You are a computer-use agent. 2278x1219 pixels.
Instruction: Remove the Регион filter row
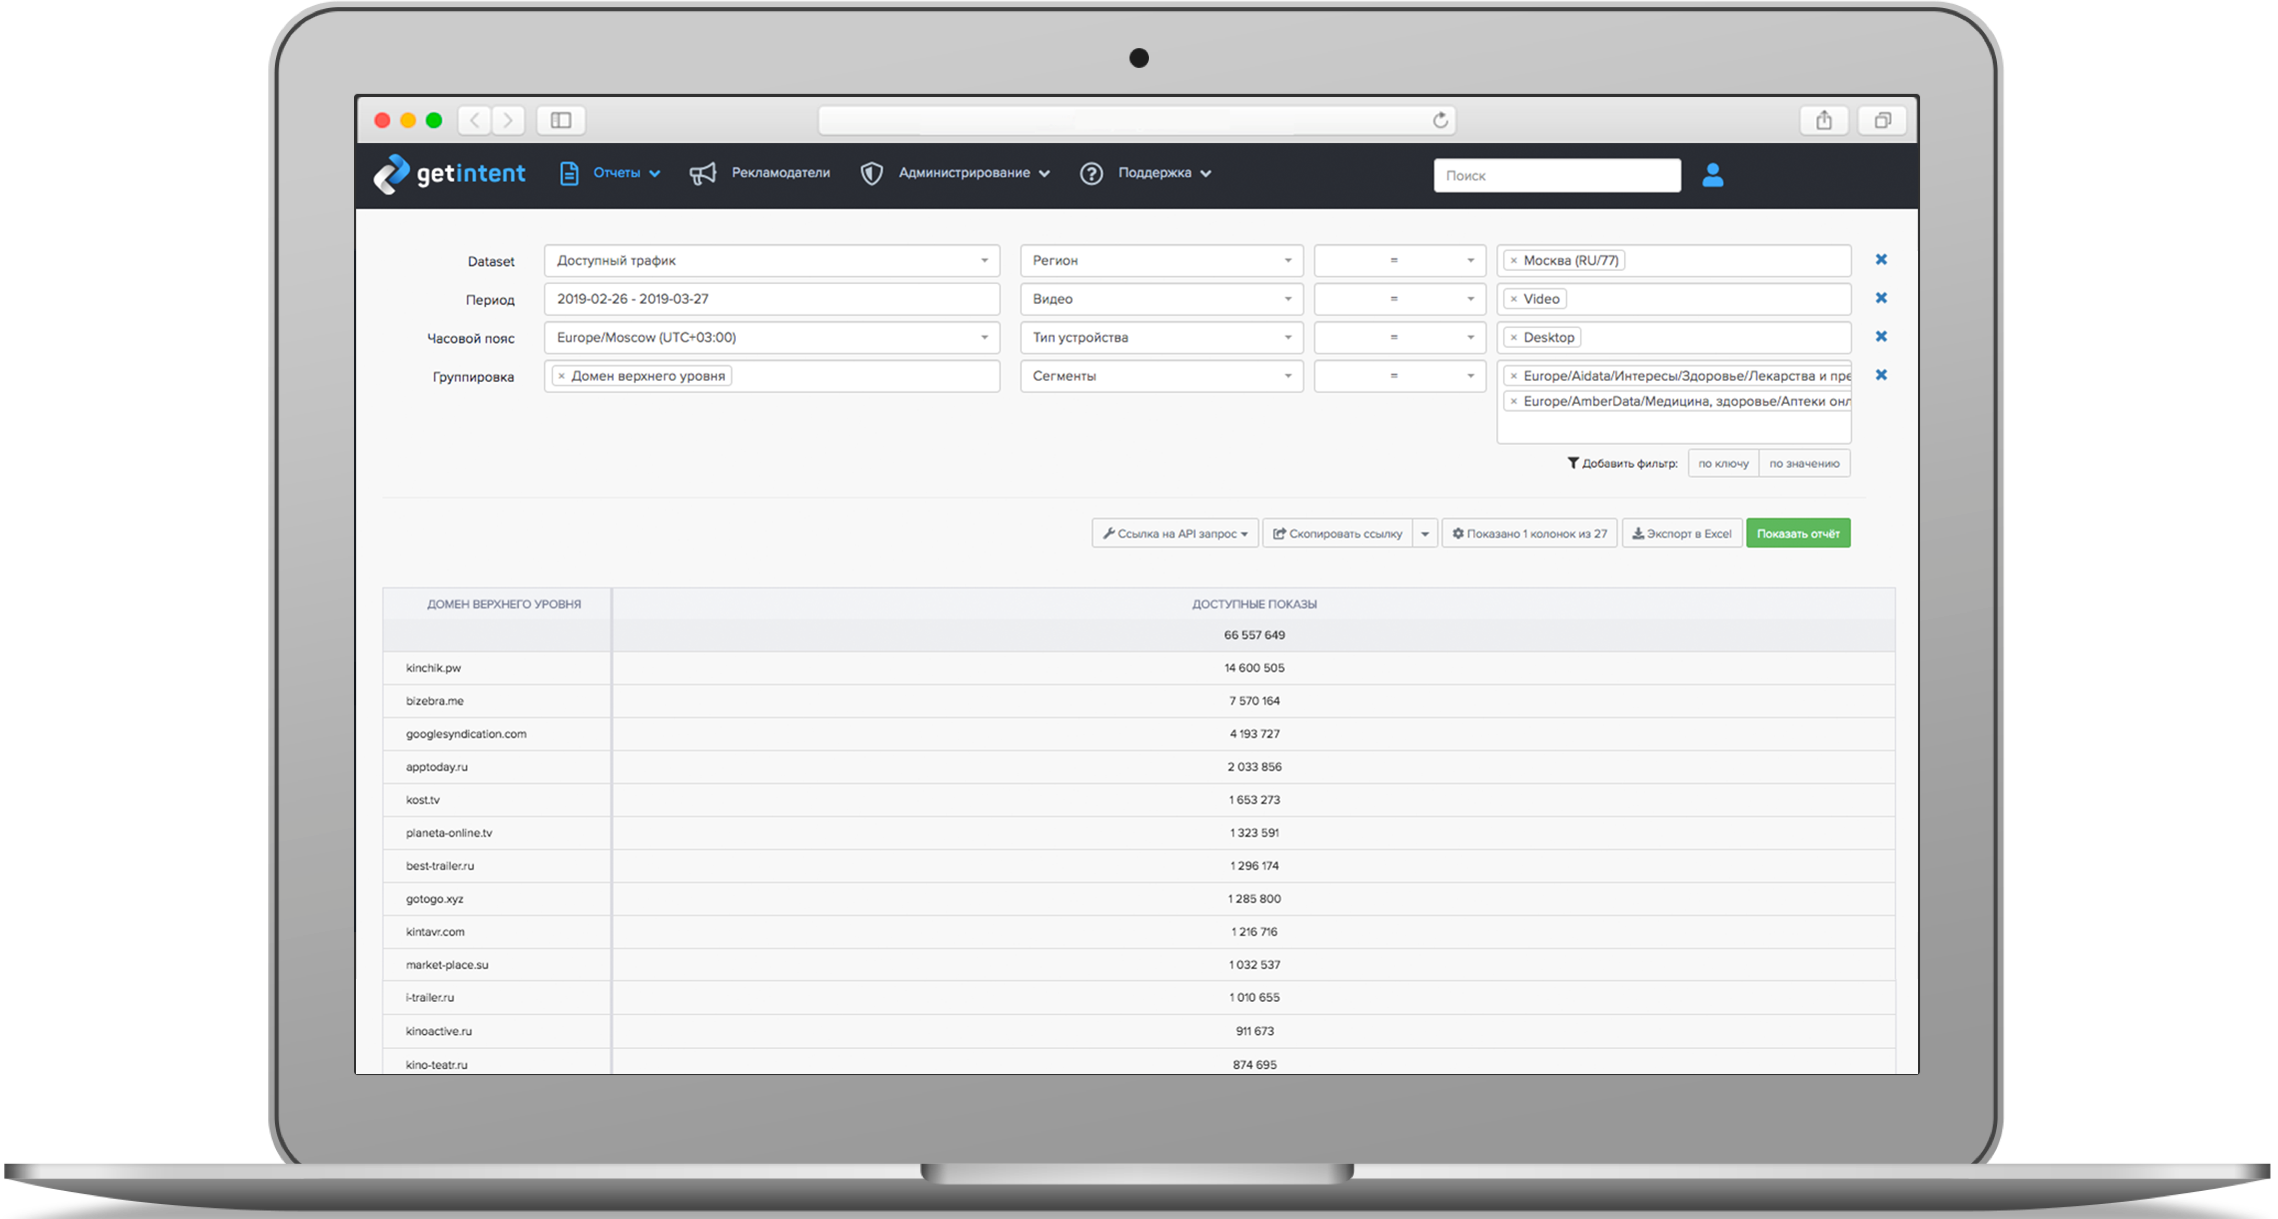click(x=1880, y=260)
